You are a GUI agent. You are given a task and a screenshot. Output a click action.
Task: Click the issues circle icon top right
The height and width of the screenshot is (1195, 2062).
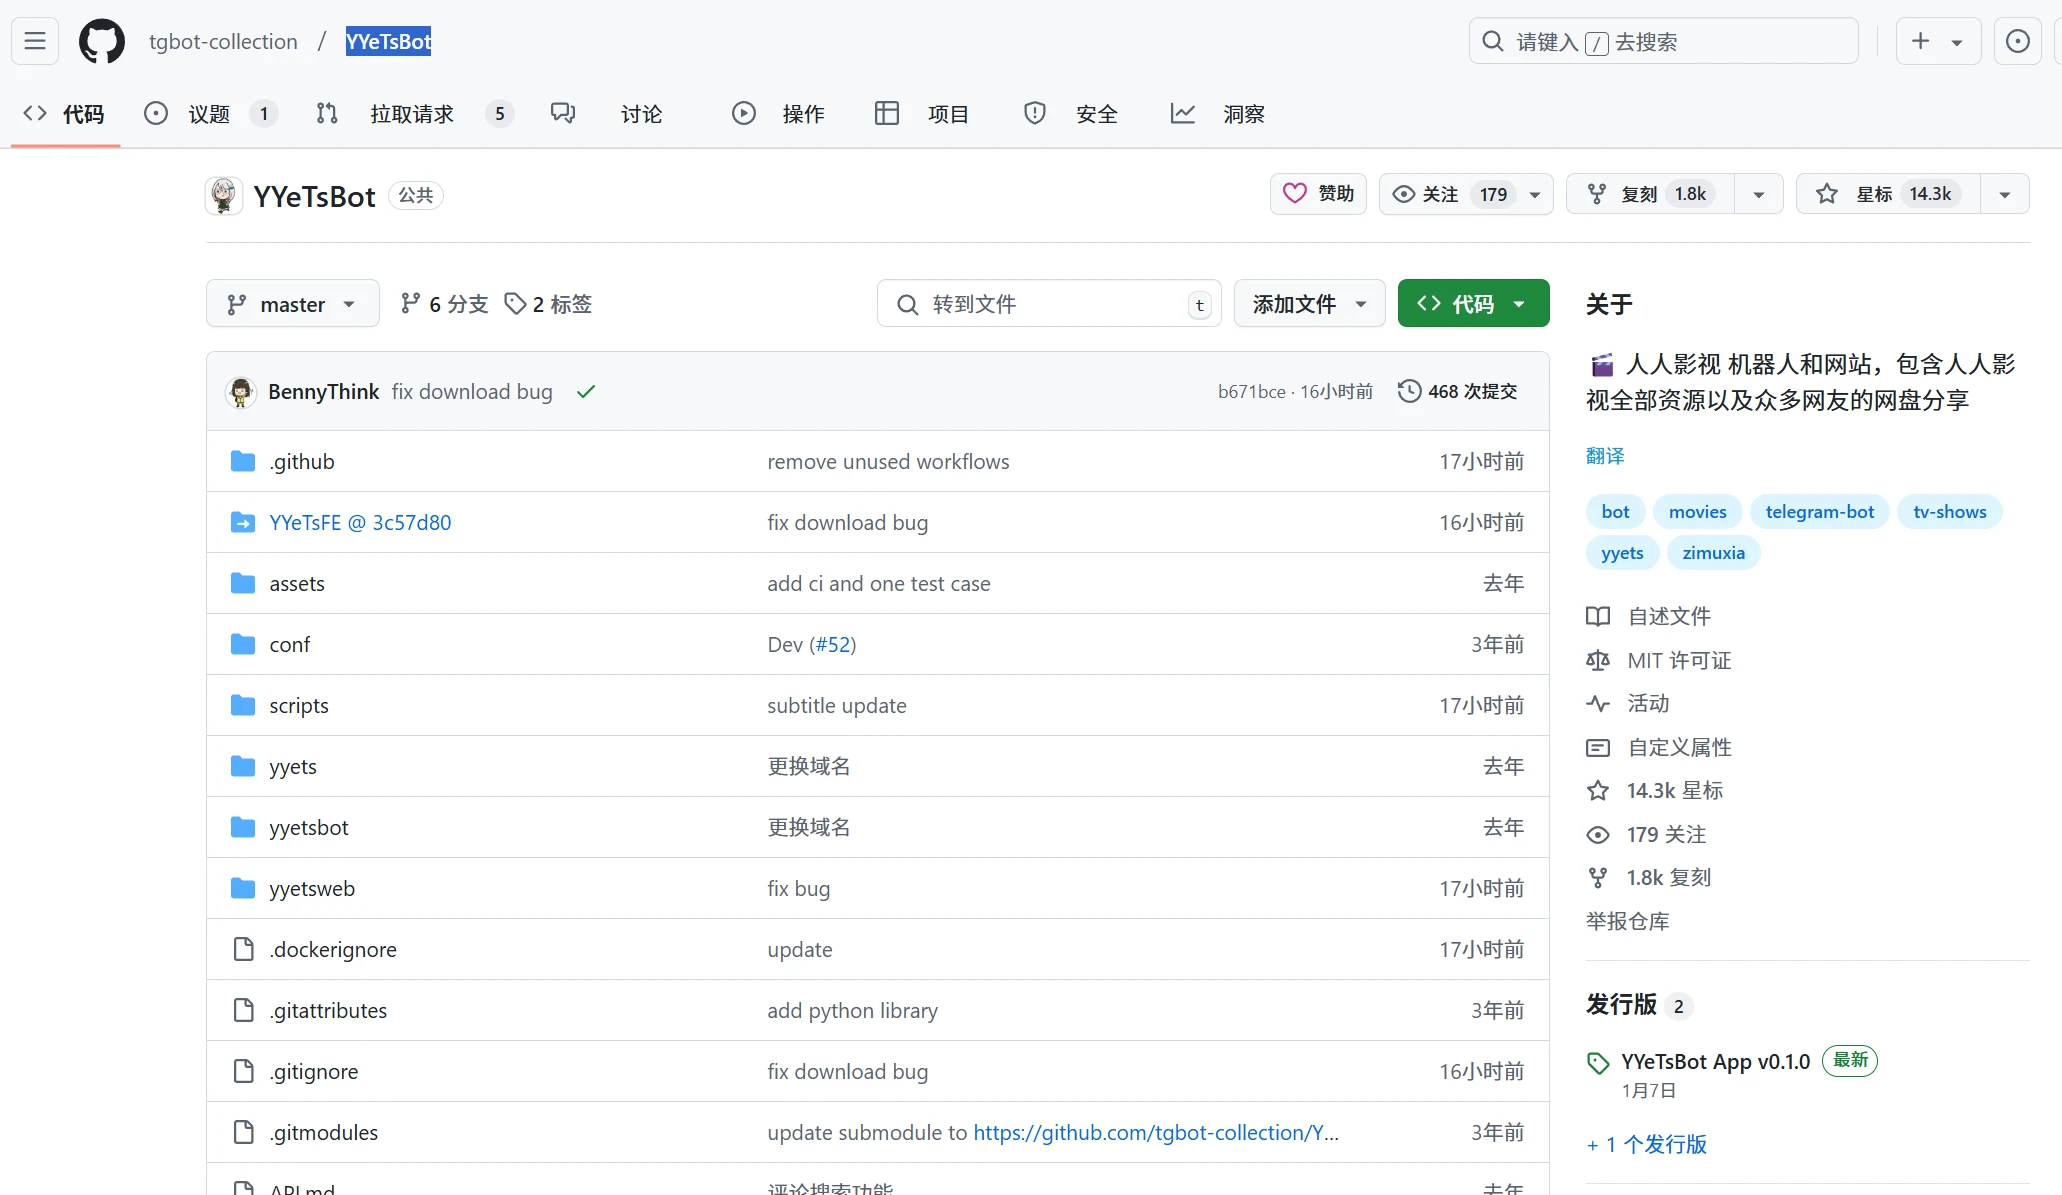pyautogui.click(x=2017, y=42)
